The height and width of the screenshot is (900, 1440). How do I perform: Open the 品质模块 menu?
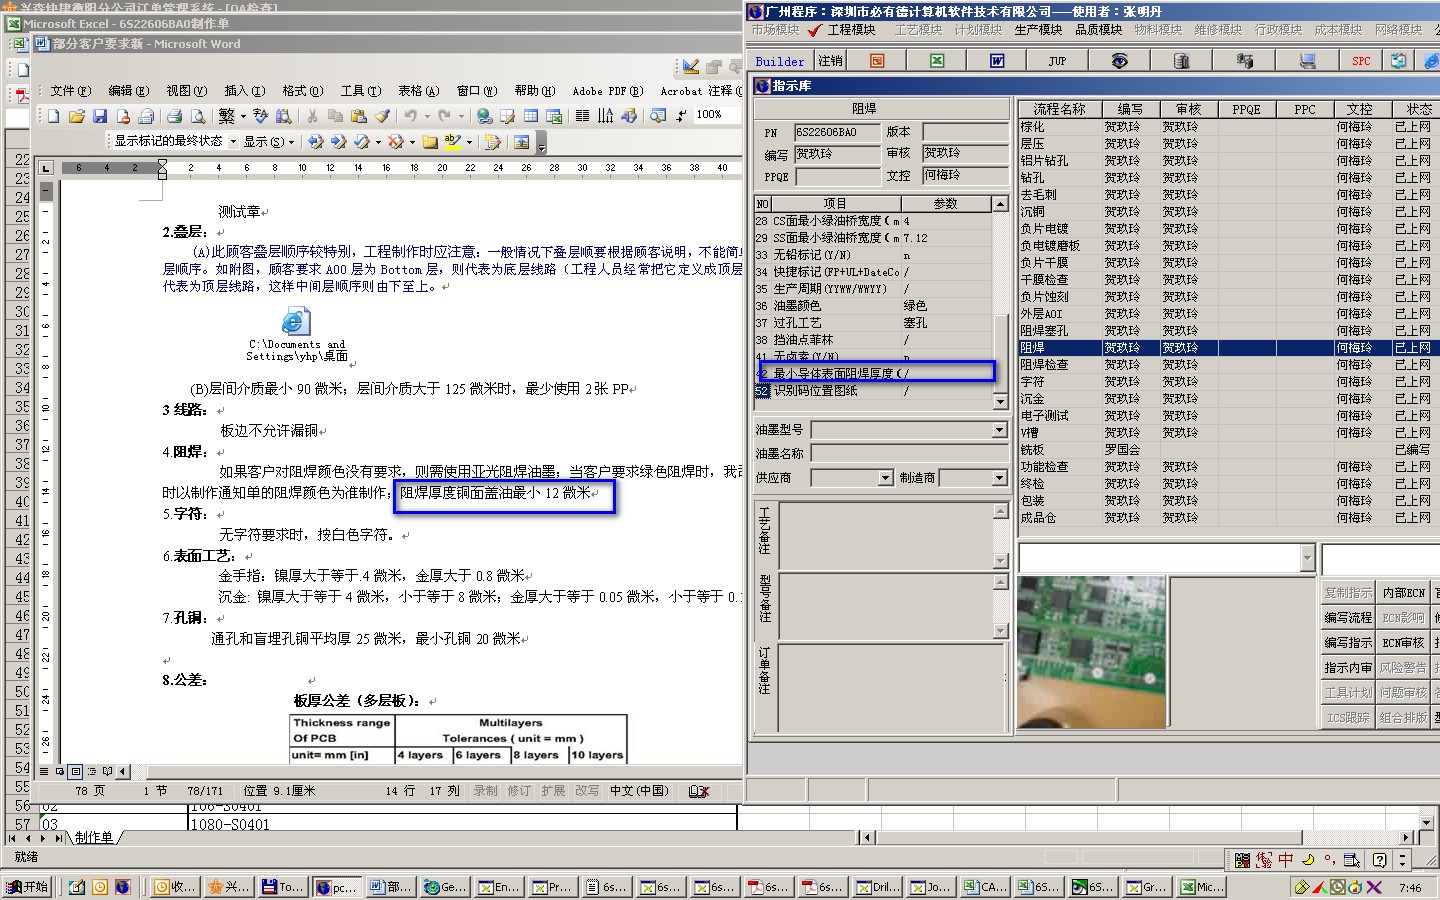coord(1098,30)
